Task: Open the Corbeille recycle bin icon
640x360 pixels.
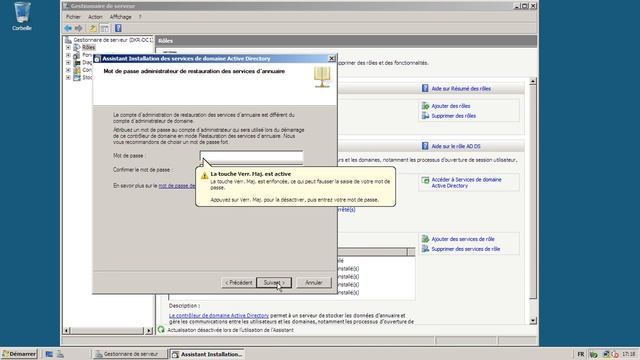Action: [22, 16]
